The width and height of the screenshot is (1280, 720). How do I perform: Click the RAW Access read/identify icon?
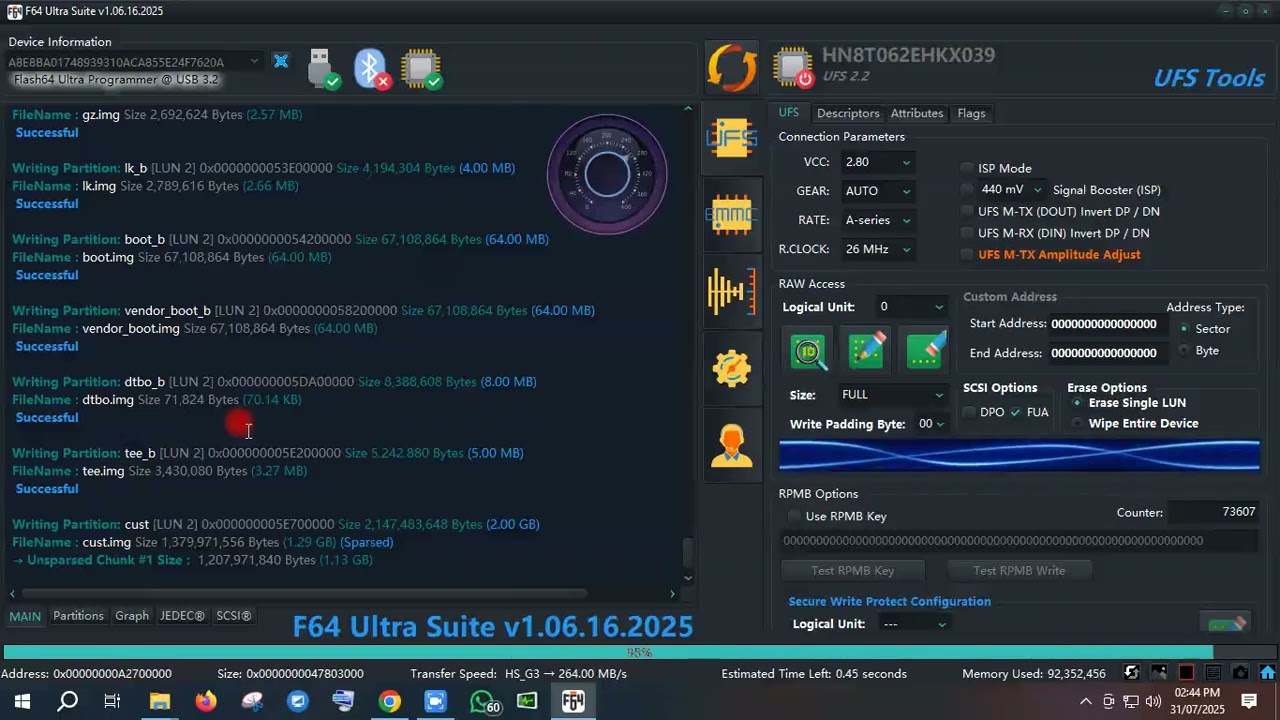click(808, 351)
